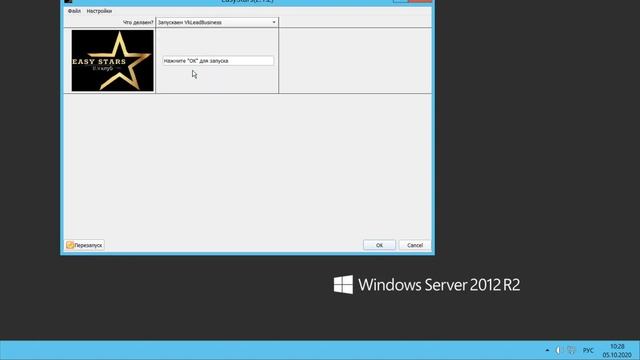Switch input language РУС indicator
The height and width of the screenshot is (360, 640).
[x=588, y=351]
